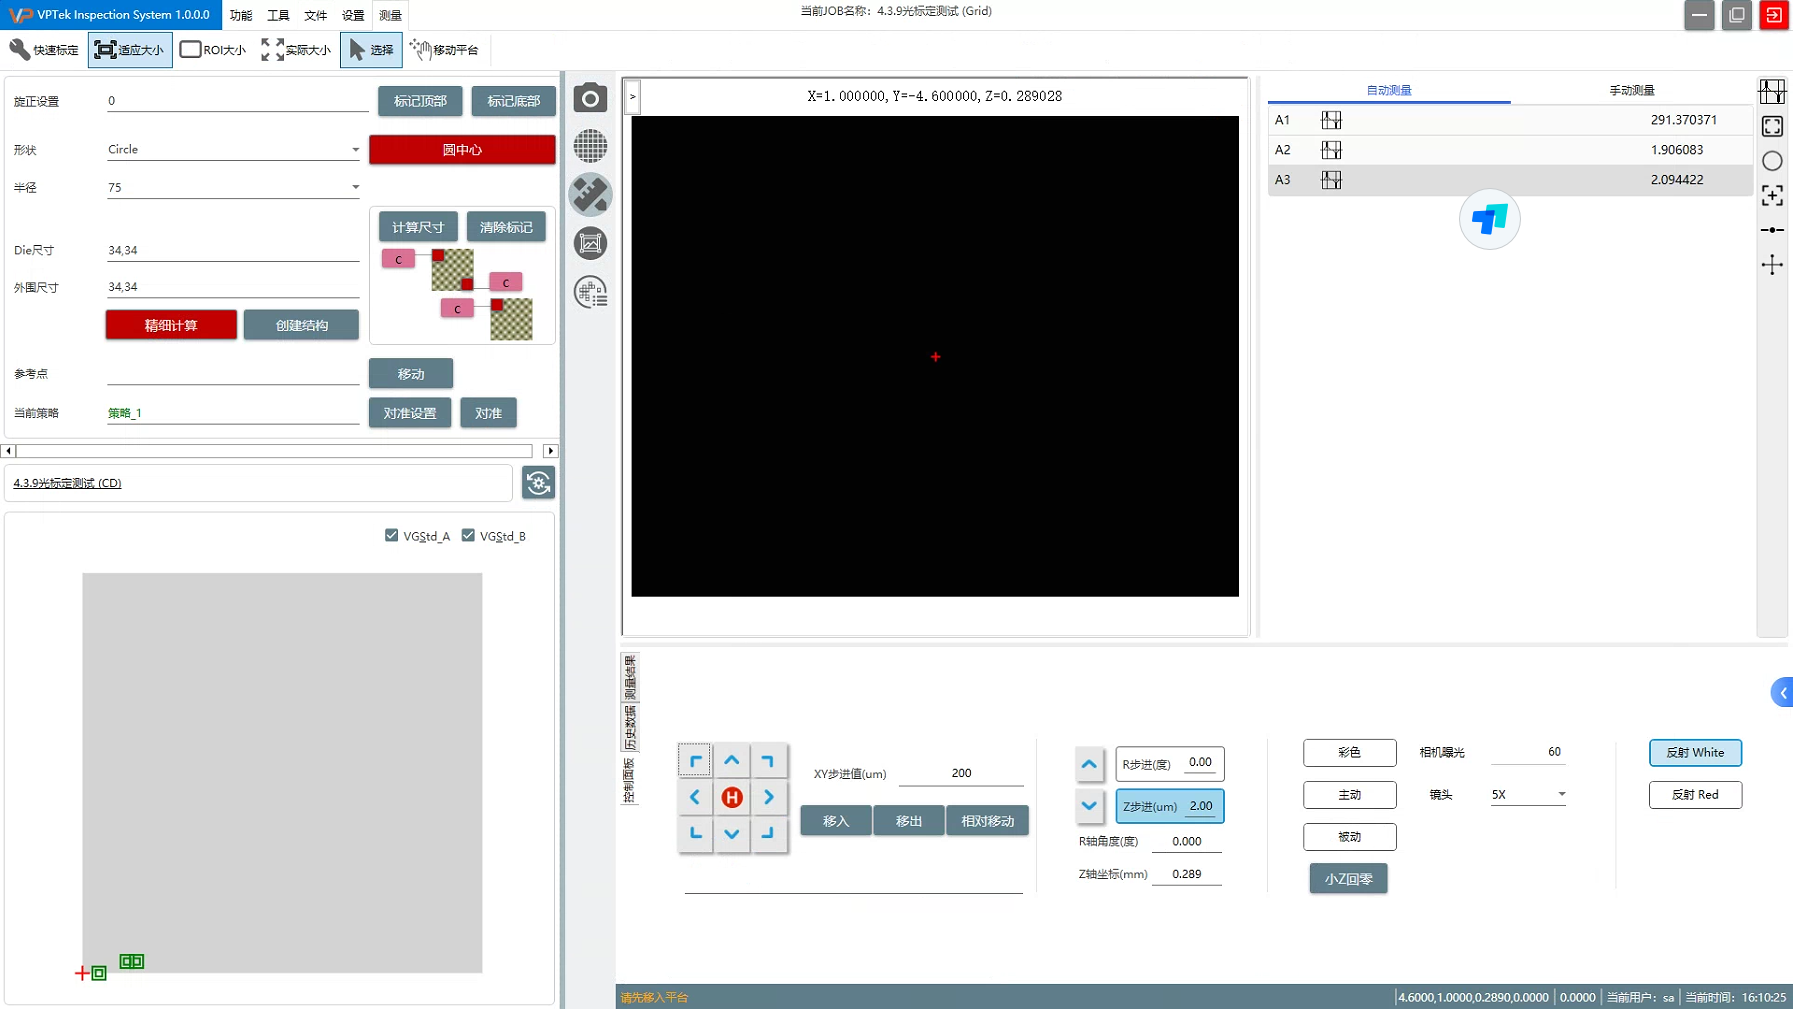Click the crosshair move tool icon
This screenshot has width=1793, height=1009.
(x=1772, y=265)
